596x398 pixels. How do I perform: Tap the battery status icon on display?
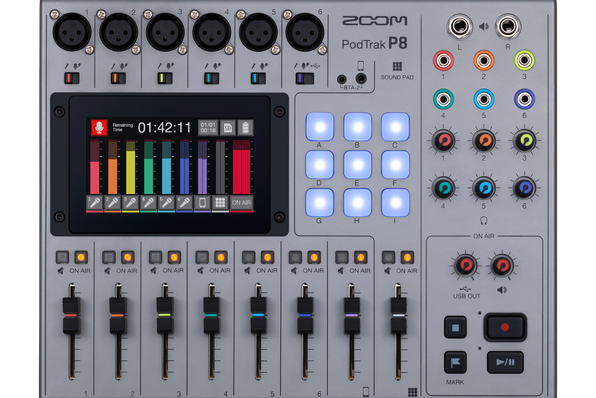[245, 128]
